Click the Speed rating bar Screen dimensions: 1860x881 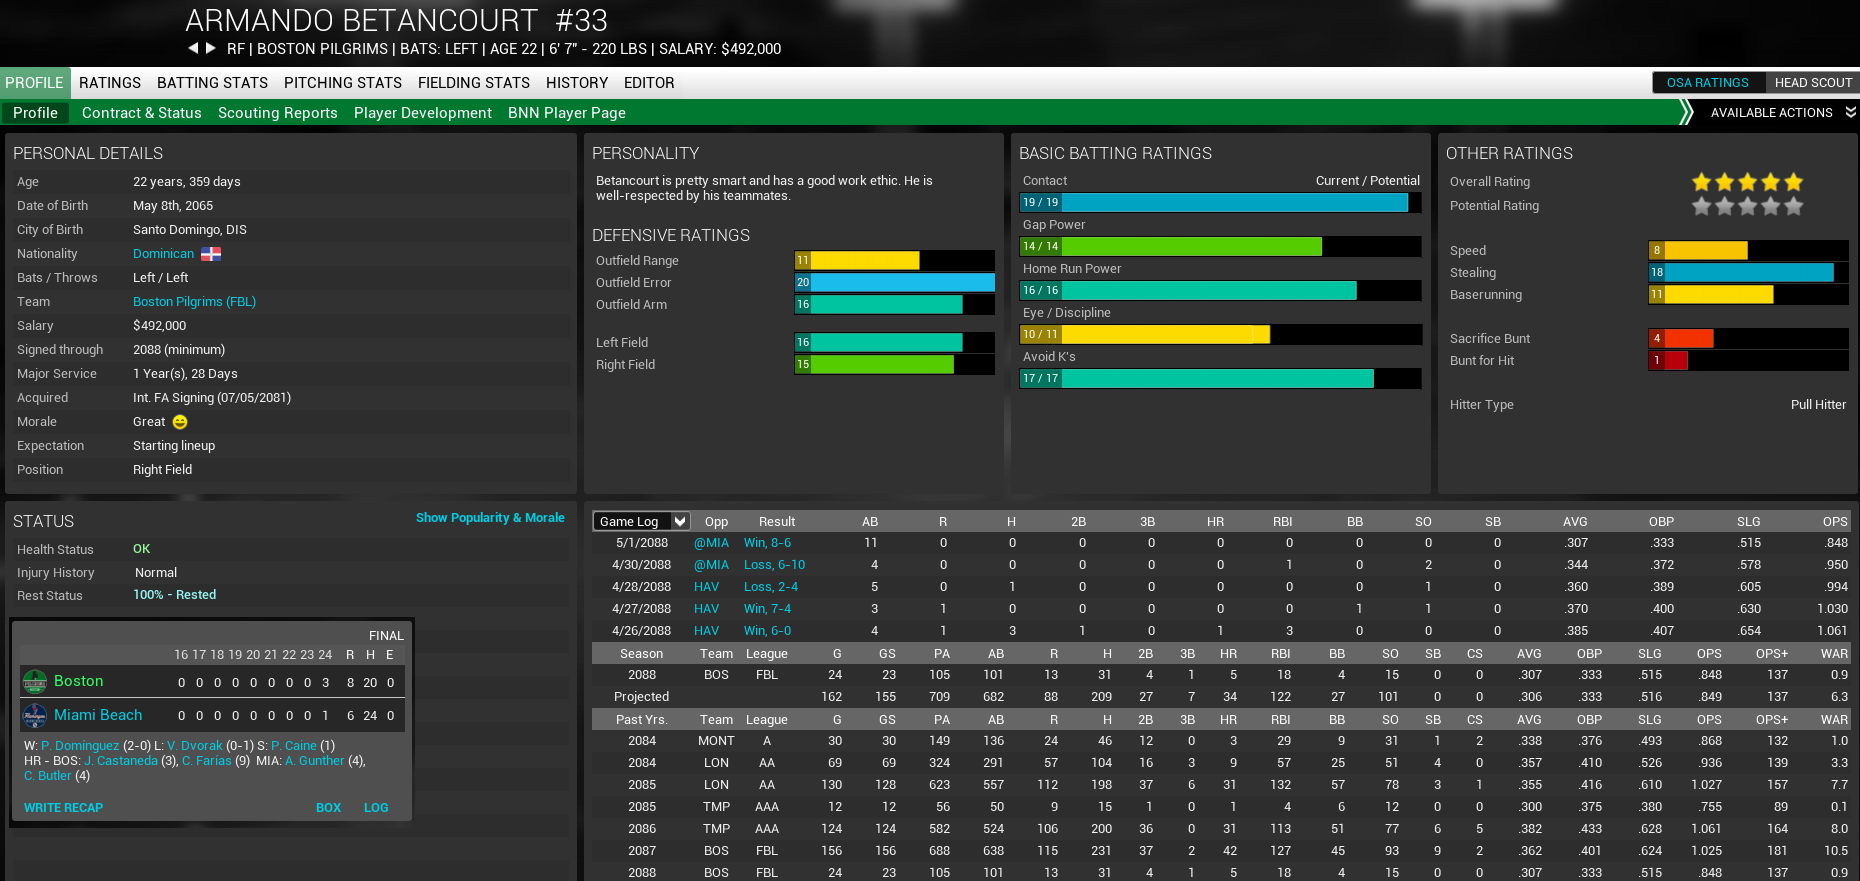tap(1748, 250)
